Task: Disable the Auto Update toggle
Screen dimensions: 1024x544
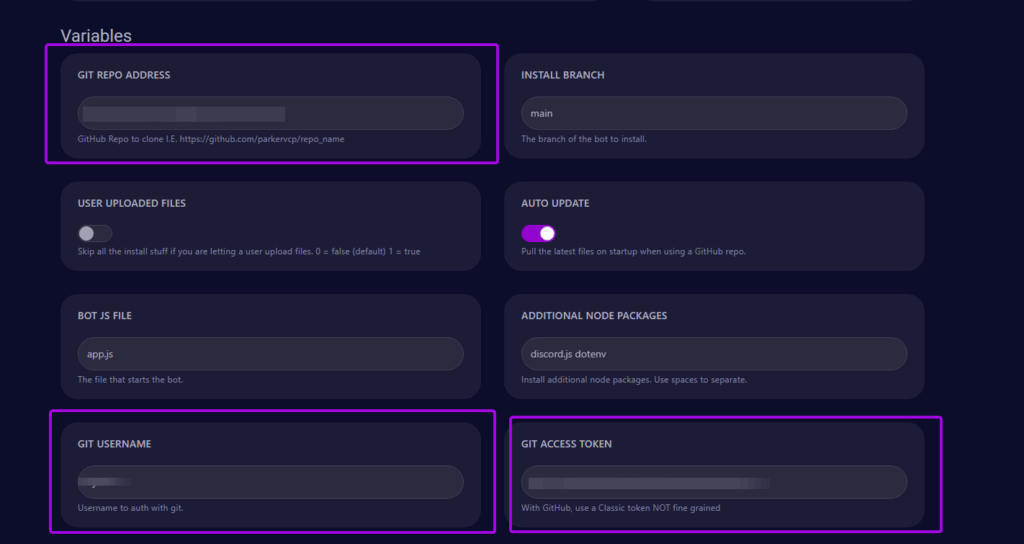Action: [x=538, y=233]
